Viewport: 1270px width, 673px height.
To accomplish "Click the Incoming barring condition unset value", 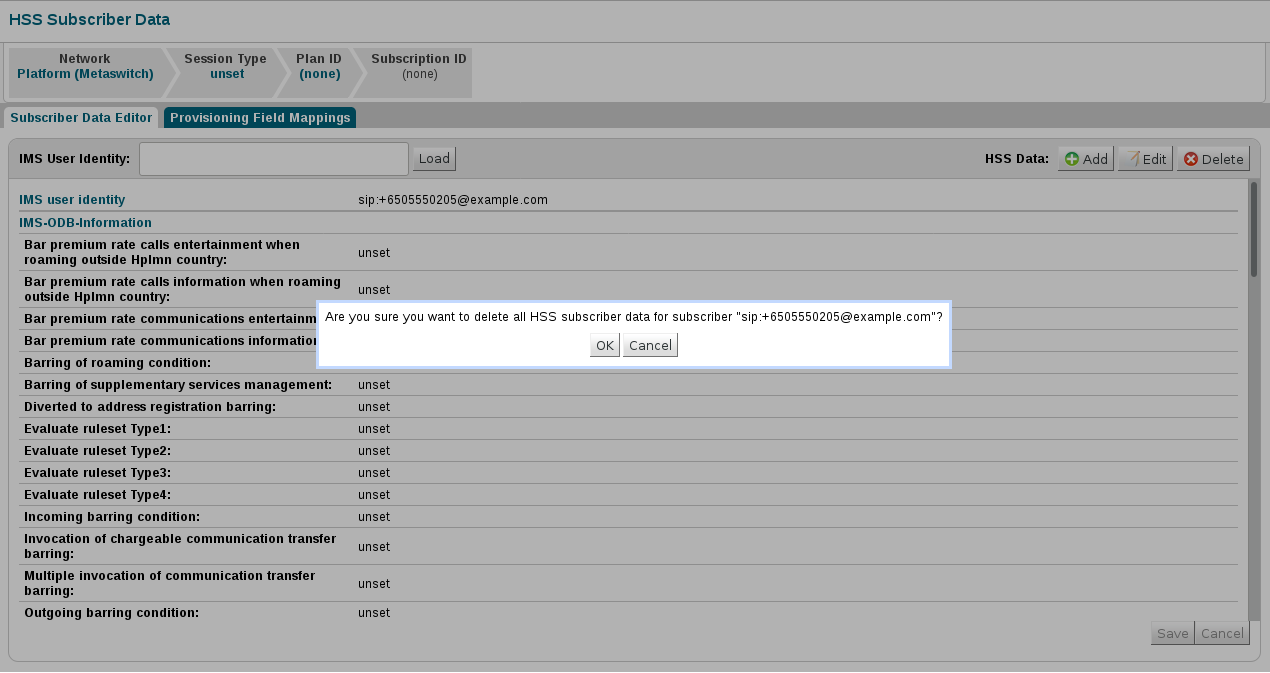I will [374, 517].
